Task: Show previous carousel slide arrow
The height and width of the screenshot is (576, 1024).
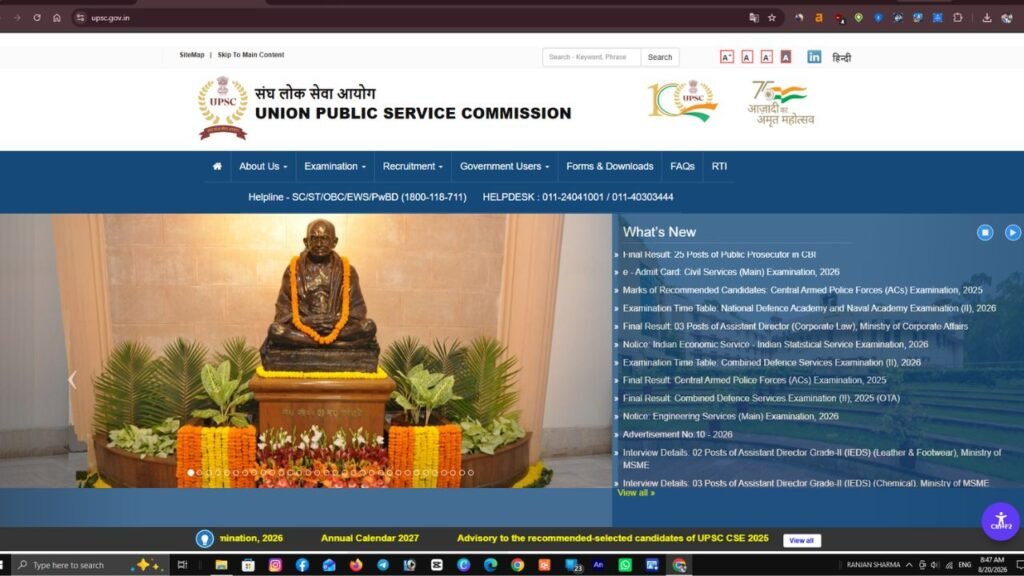Action: [x=72, y=379]
